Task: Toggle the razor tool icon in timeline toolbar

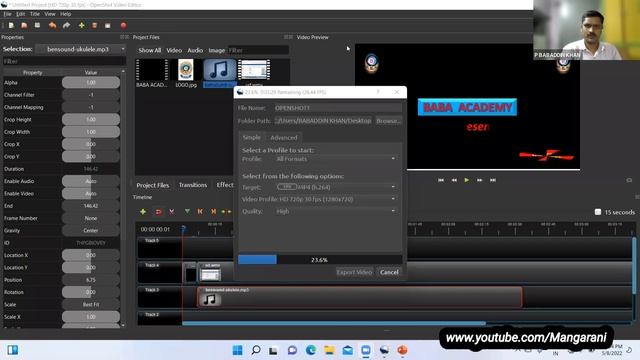Action: click(172, 211)
